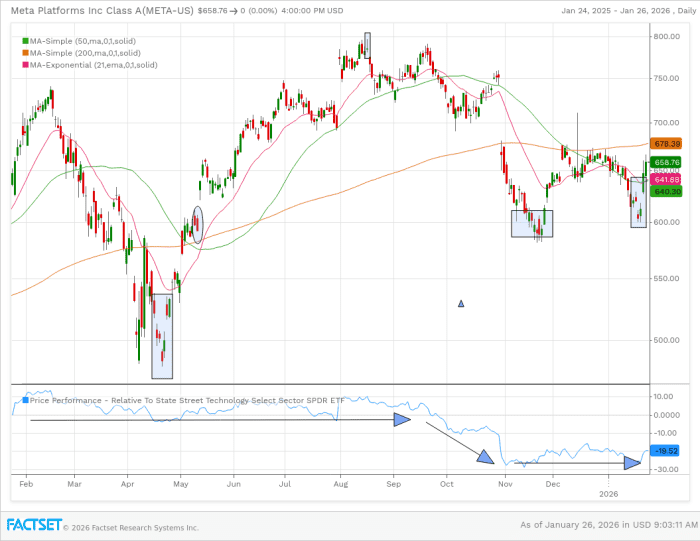The height and width of the screenshot is (541, 700).
Task: Select the MA-Exponential (21,ema,0,1,solid) legend label
Action: pyautogui.click(x=94, y=65)
